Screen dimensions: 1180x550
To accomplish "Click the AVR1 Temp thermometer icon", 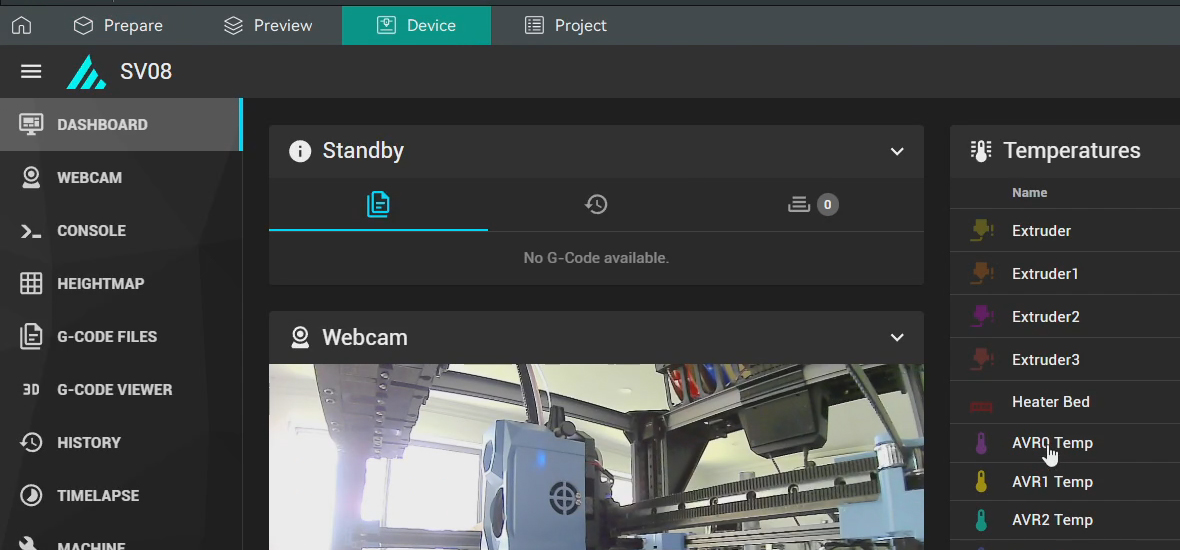I will click(x=981, y=482).
